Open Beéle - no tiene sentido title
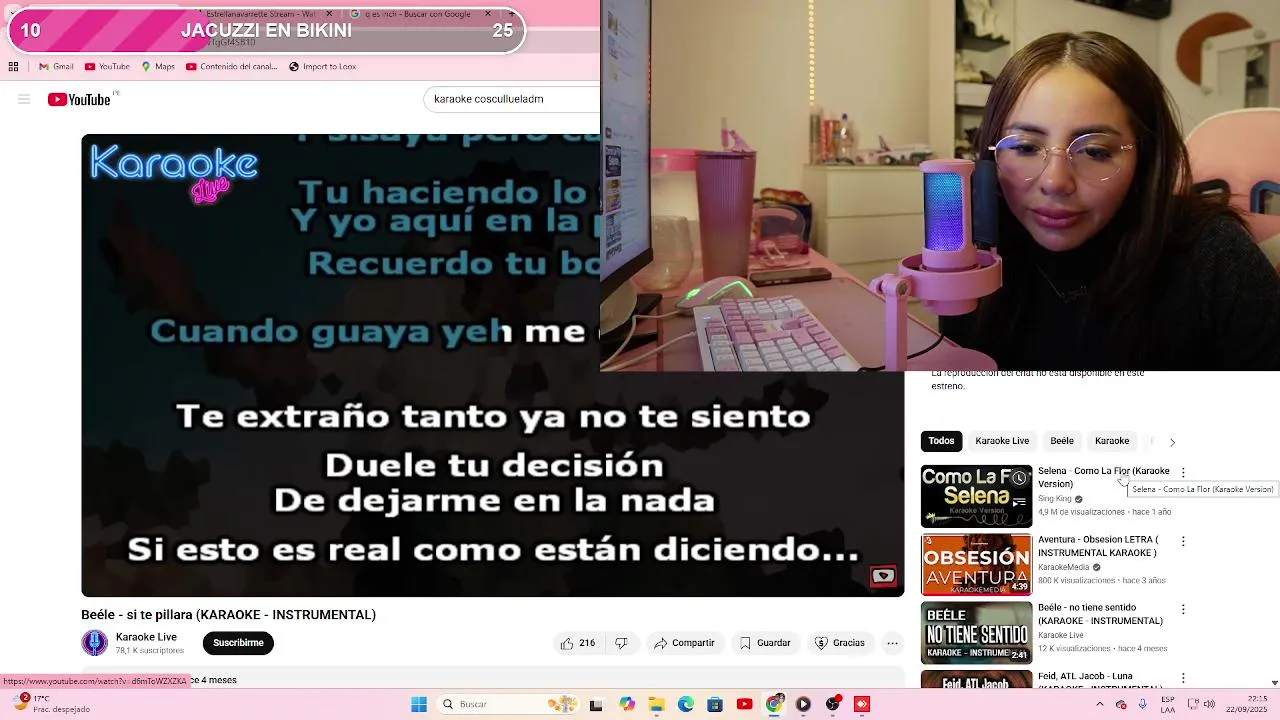This screenshot has width=1280, height=720. point(1100,614)
